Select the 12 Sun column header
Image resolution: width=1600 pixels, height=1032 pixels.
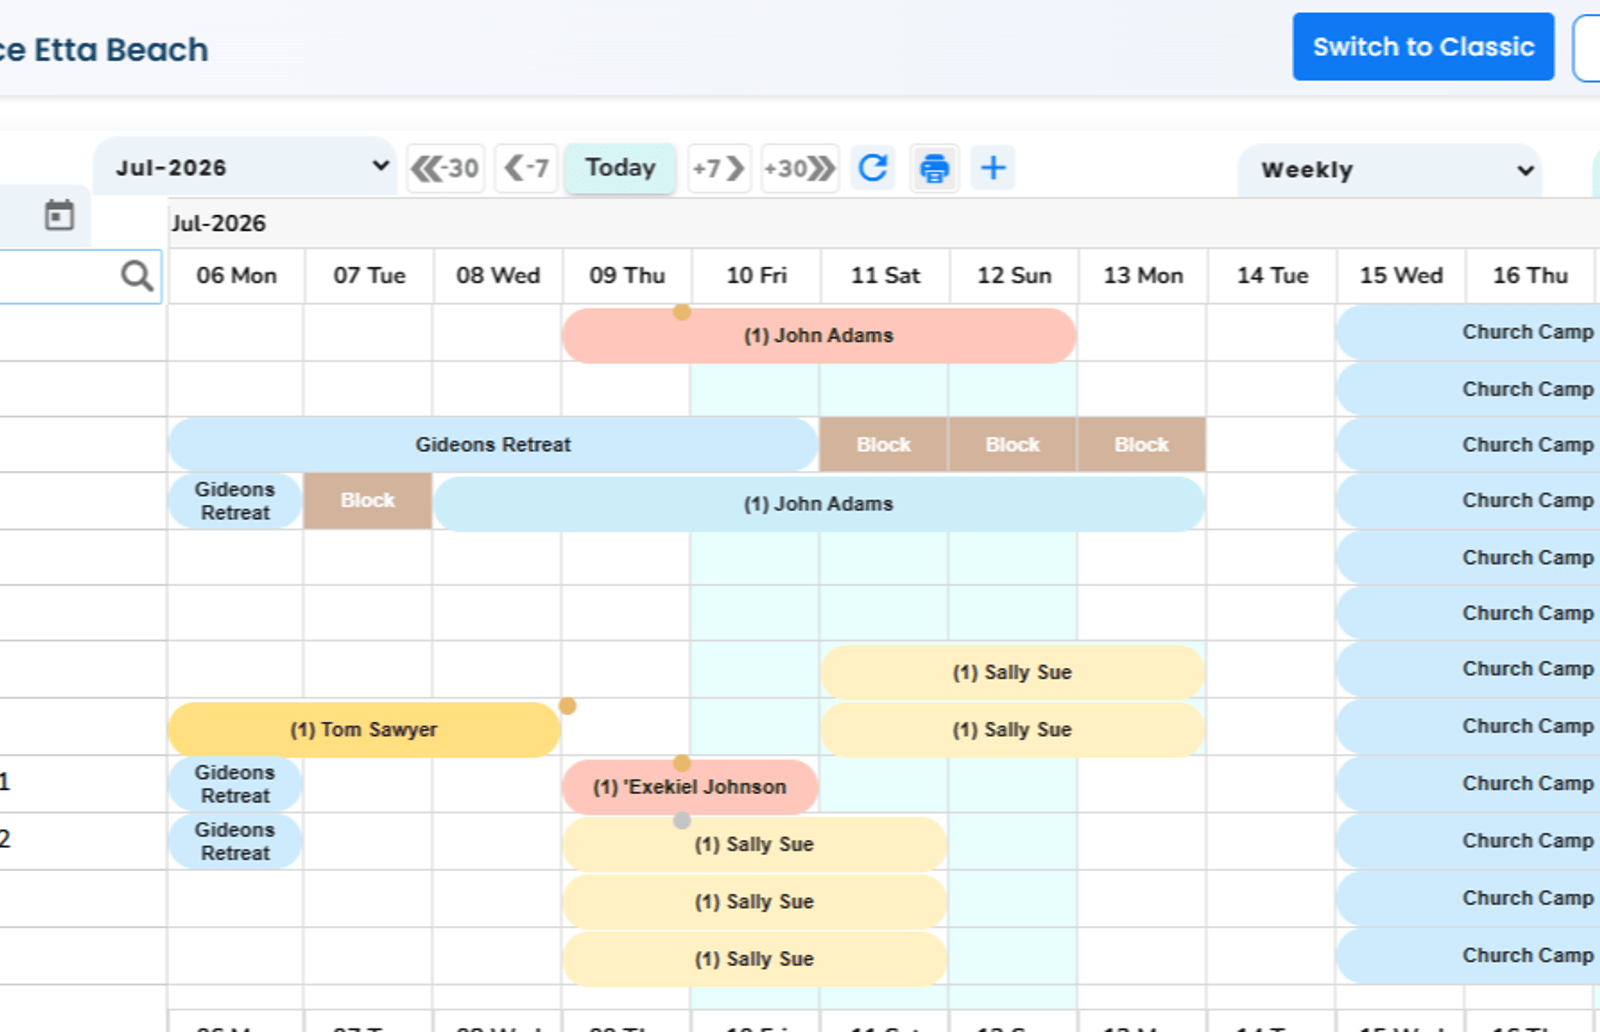tap(1014, 276)
